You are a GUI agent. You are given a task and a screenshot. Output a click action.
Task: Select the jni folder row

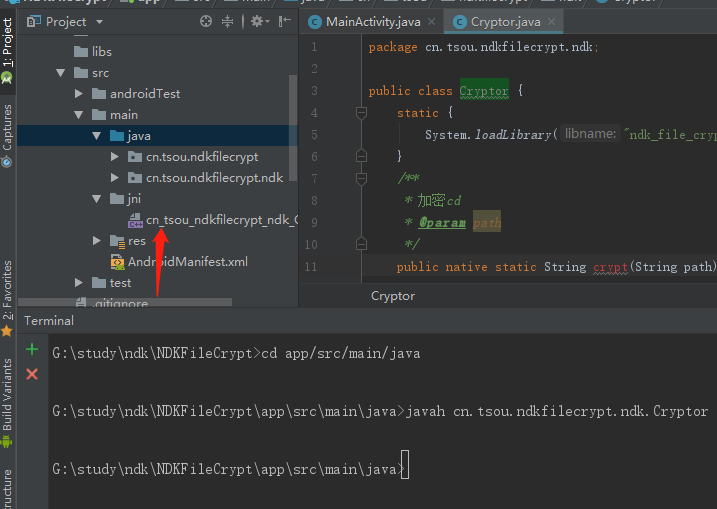tap(157, 199)
